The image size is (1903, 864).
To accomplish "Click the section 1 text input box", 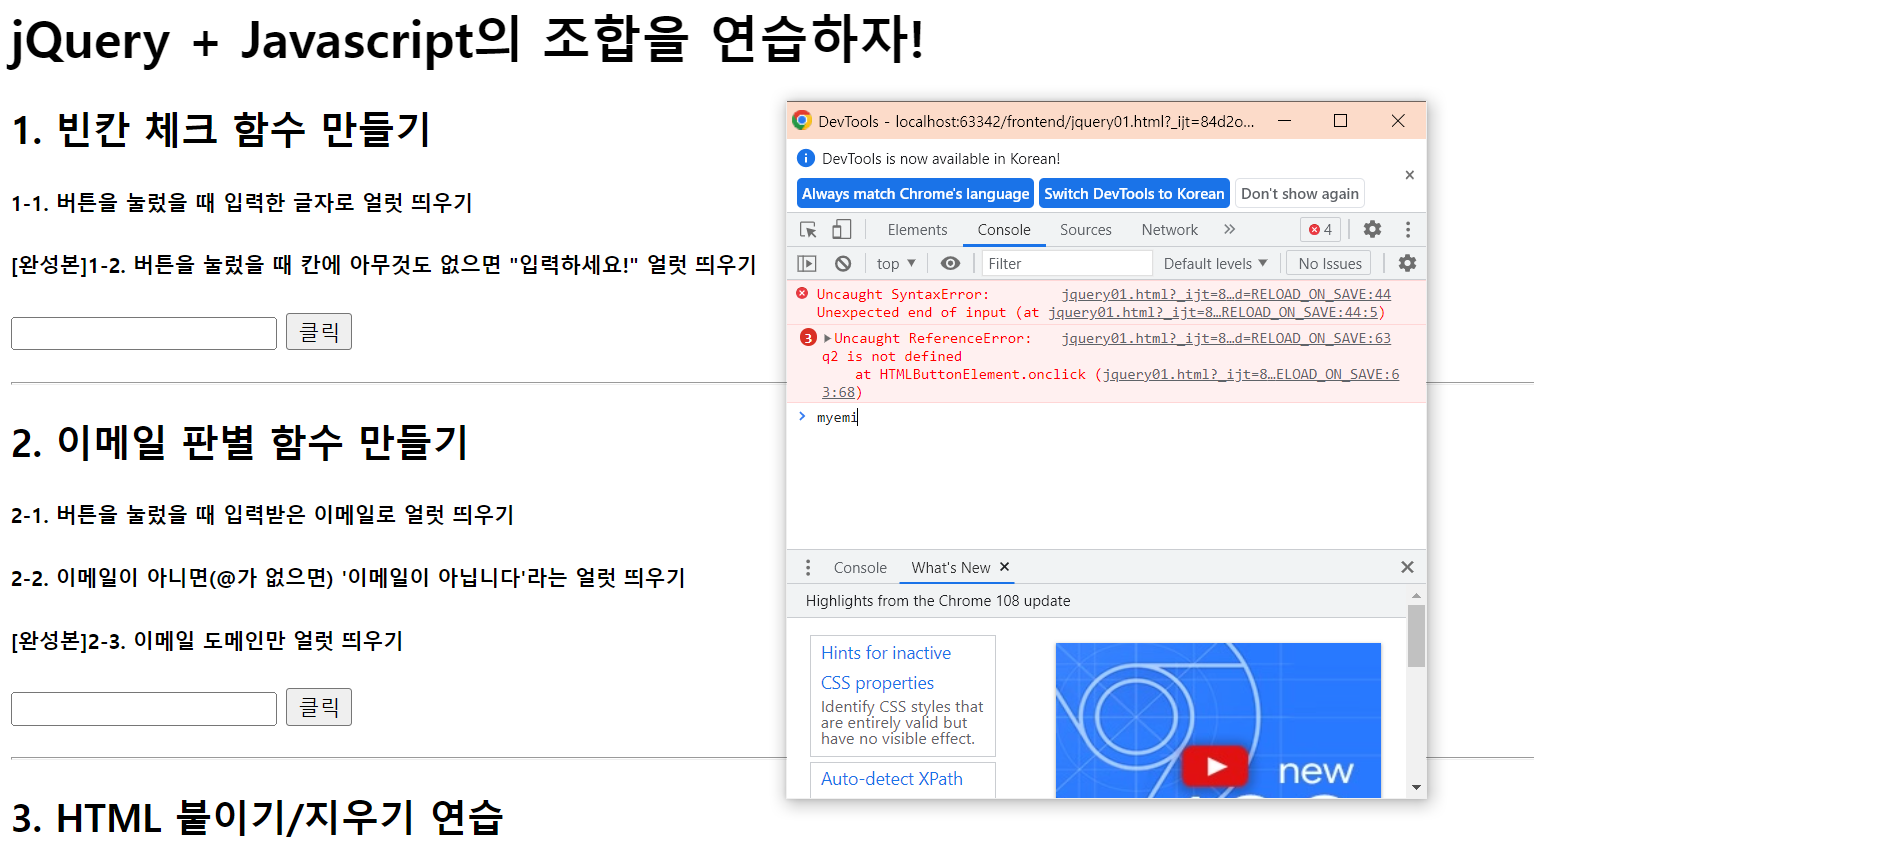I will [144, 333].
